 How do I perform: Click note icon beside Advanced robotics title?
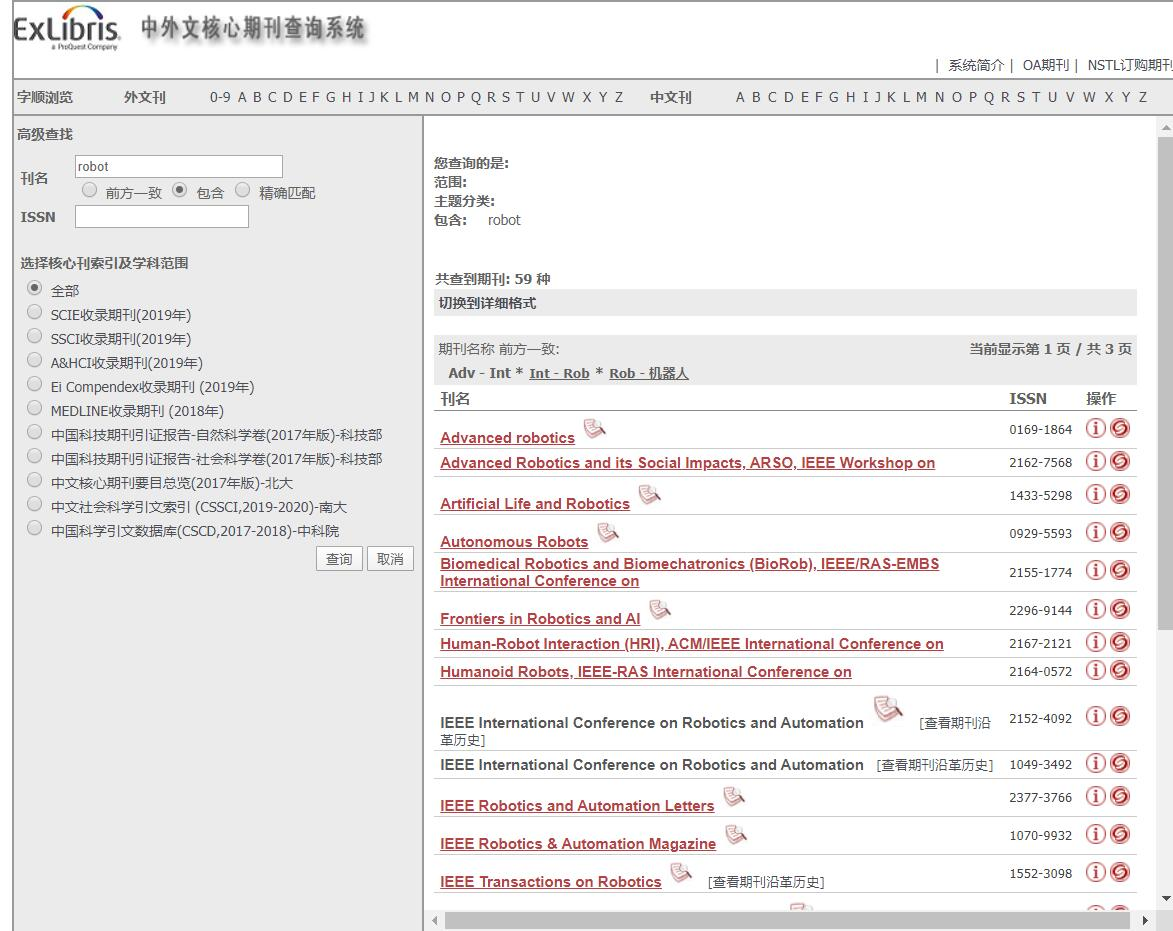(594, 428)
